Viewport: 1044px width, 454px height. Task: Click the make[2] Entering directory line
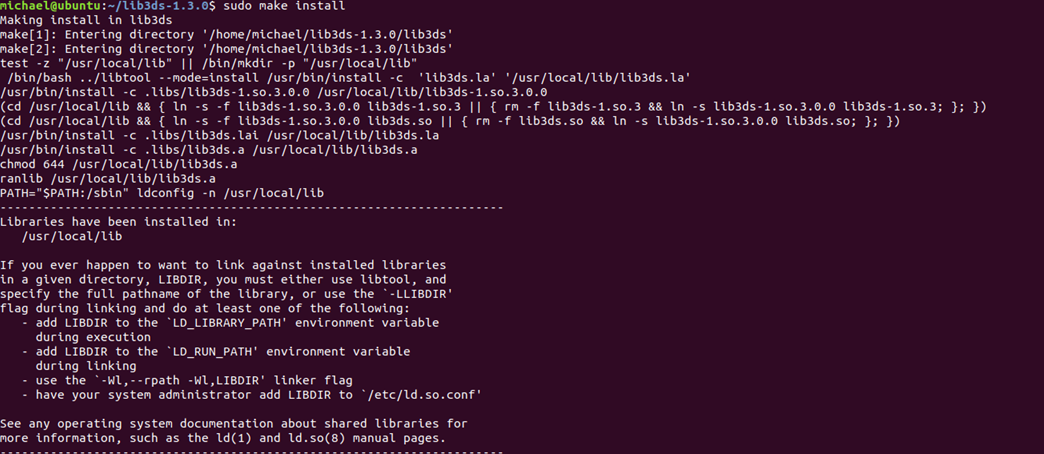226,49
